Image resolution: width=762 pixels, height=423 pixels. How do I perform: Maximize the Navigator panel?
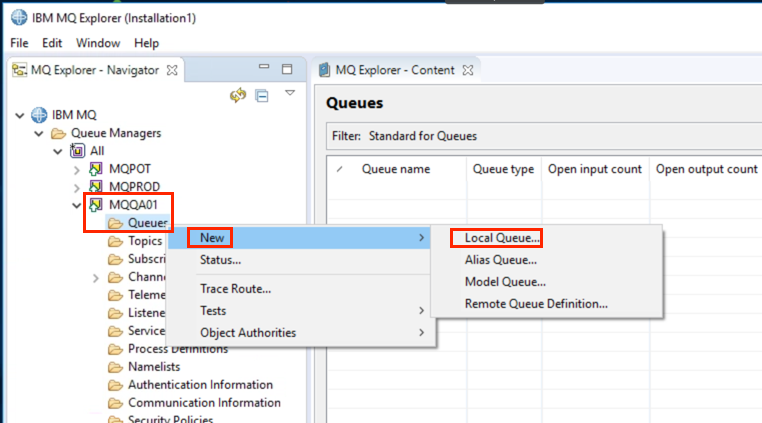pyautogui.click(x=287, y=69)
